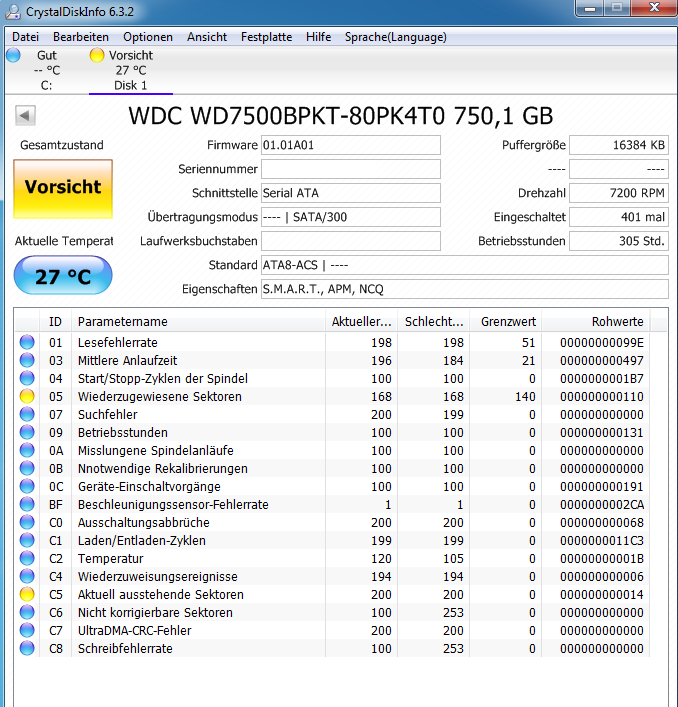Click the Drehzahl 7200 RPM field
Image resolution: width=678 pixels, height=707 pixels.
tap(618, 193)
